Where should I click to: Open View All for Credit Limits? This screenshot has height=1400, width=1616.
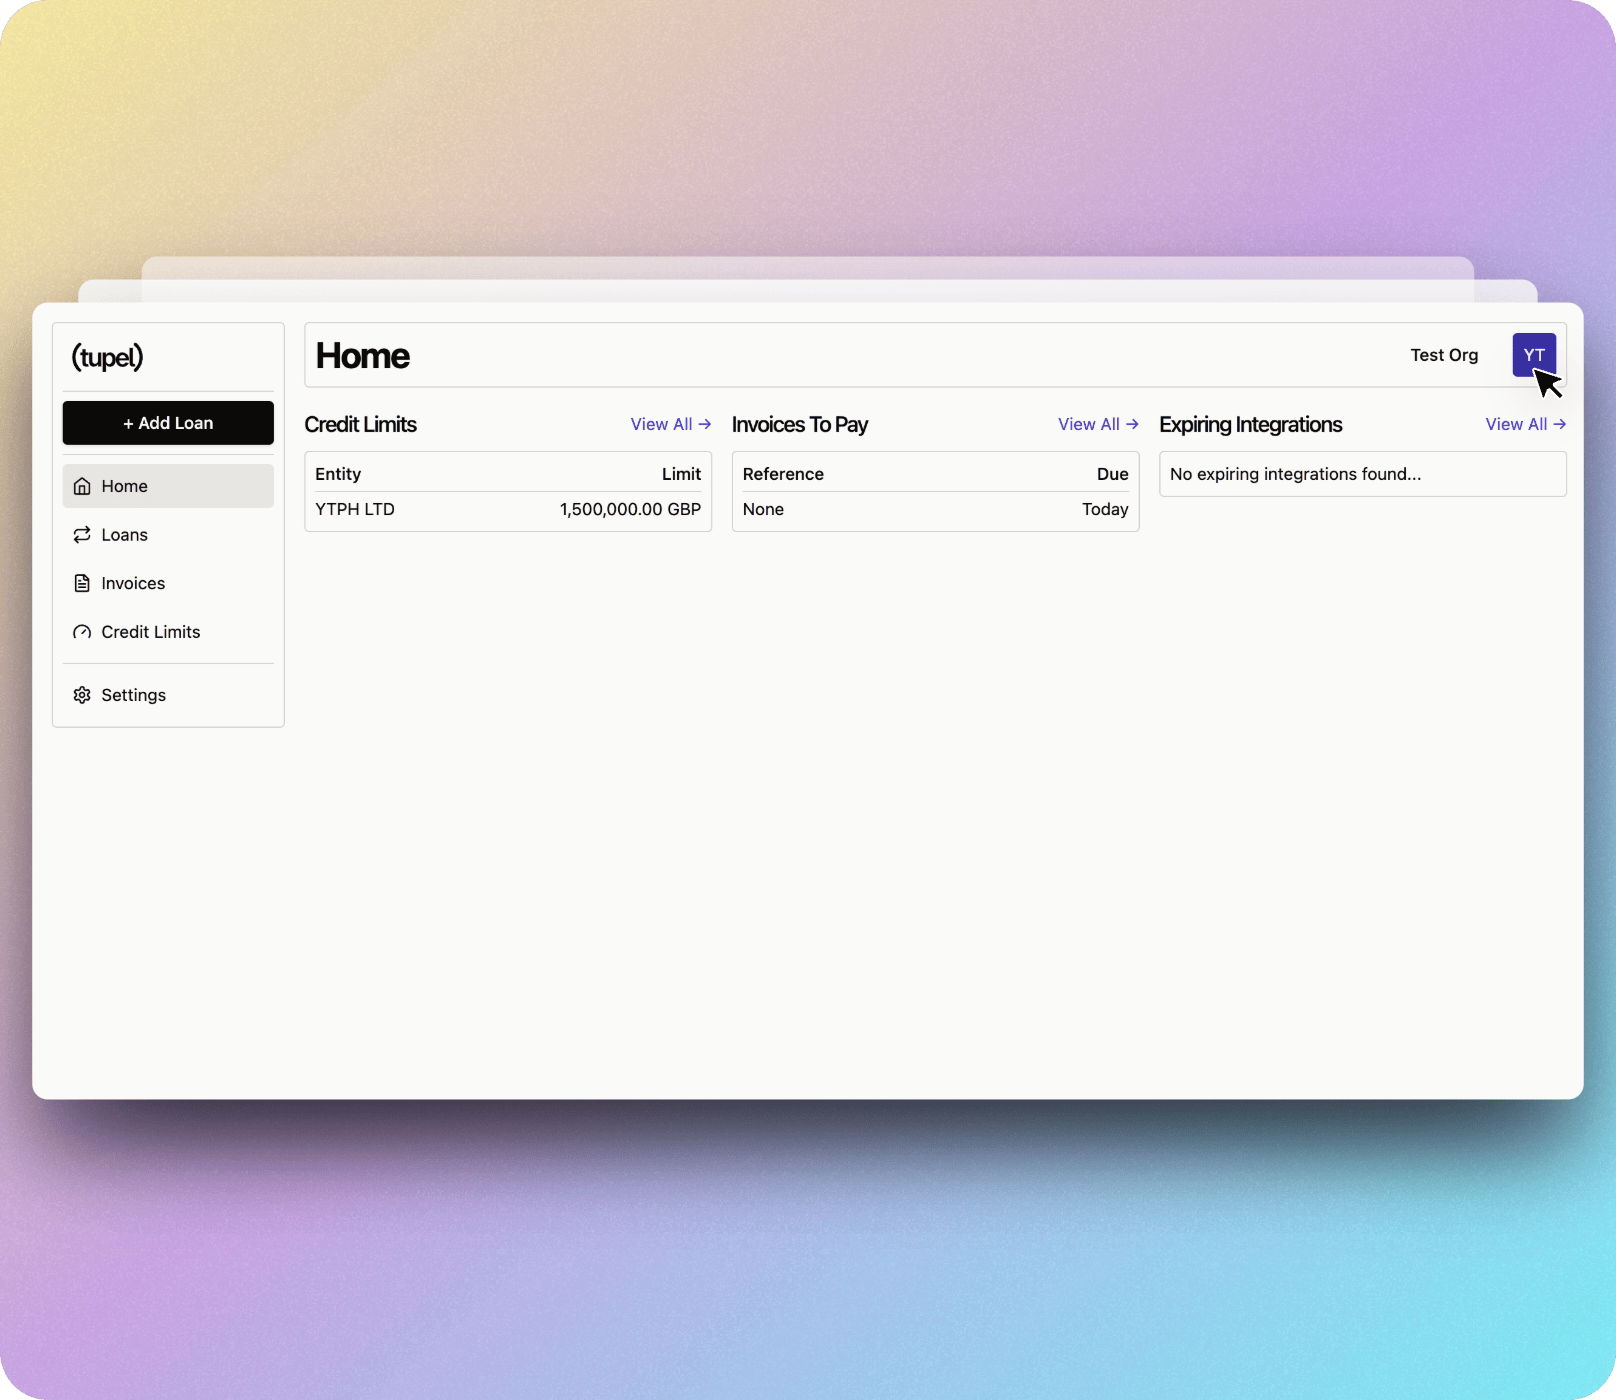[661, 424]
